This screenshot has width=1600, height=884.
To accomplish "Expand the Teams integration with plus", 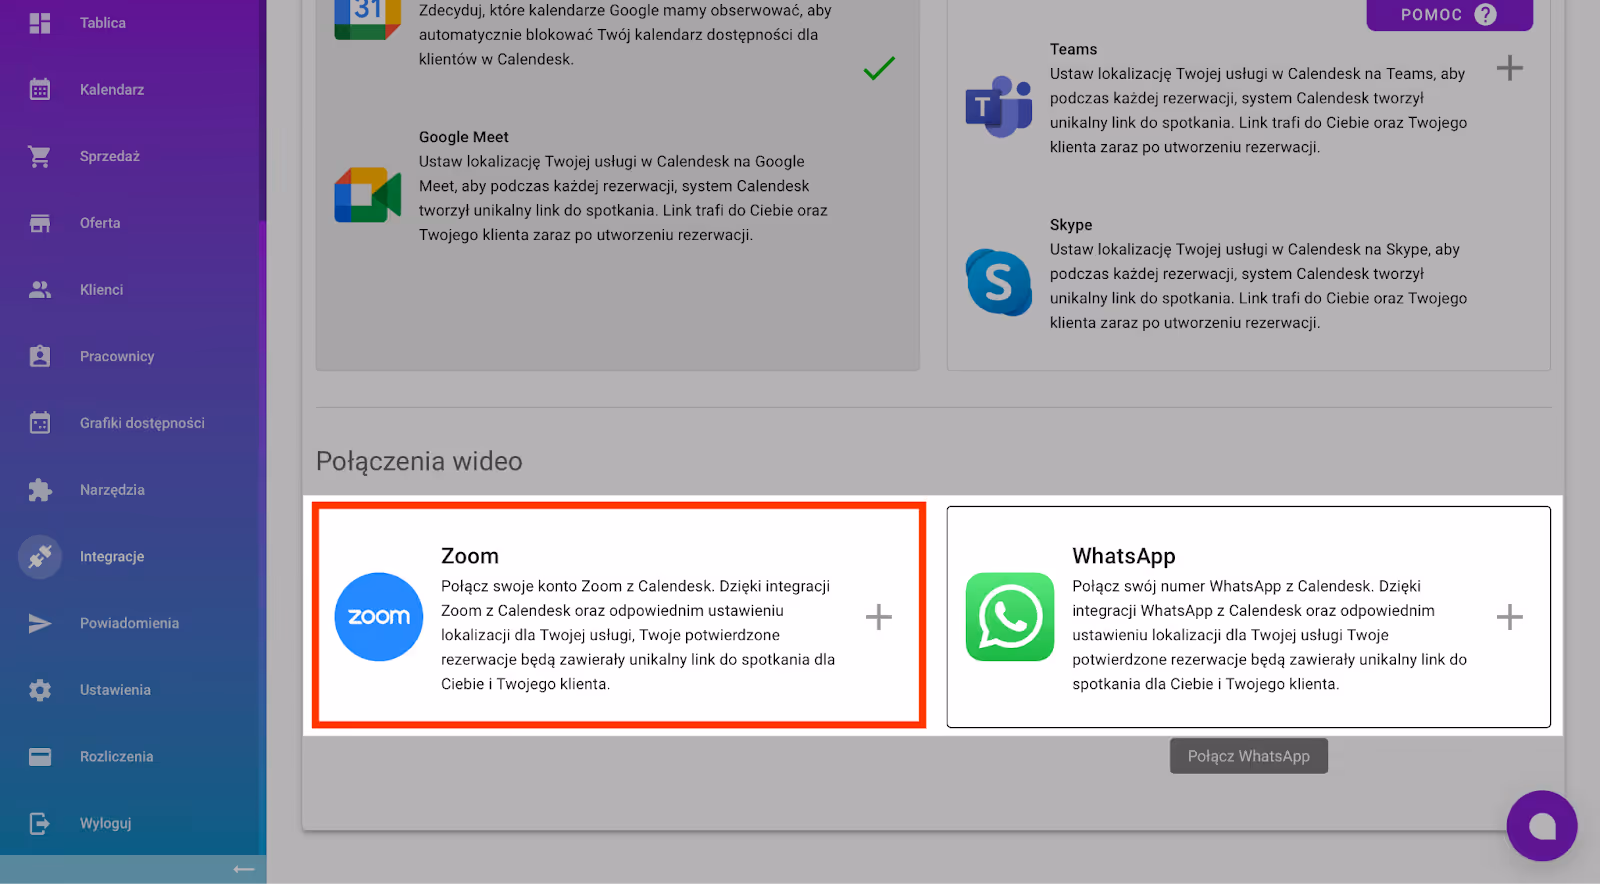I will (x=1510, y=68).
